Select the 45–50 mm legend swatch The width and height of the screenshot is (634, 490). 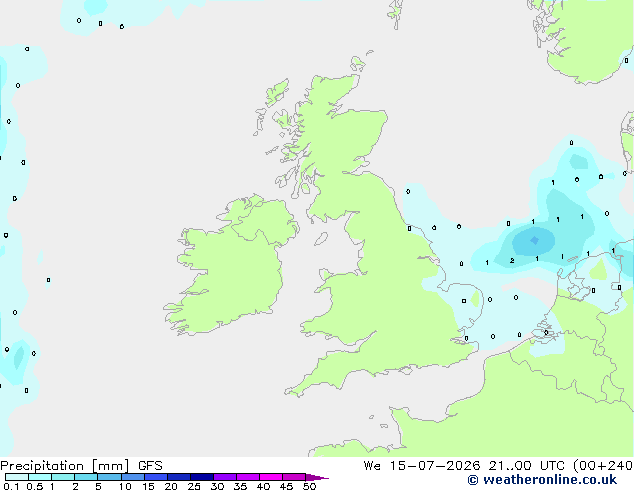pos(294,477)
